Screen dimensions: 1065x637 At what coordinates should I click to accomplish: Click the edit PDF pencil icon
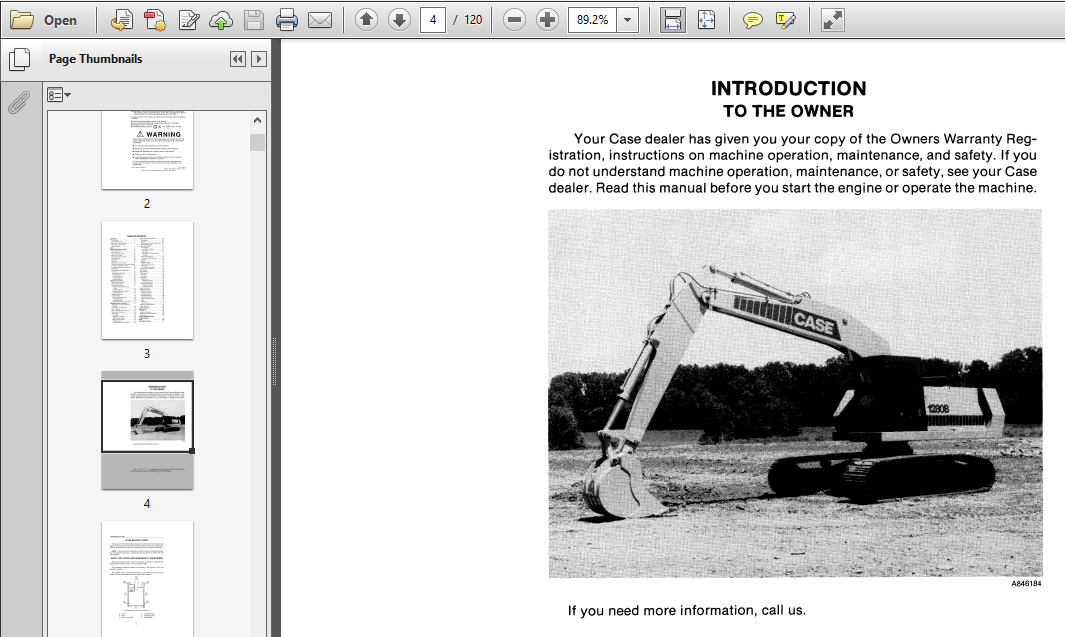pos(188,20)
